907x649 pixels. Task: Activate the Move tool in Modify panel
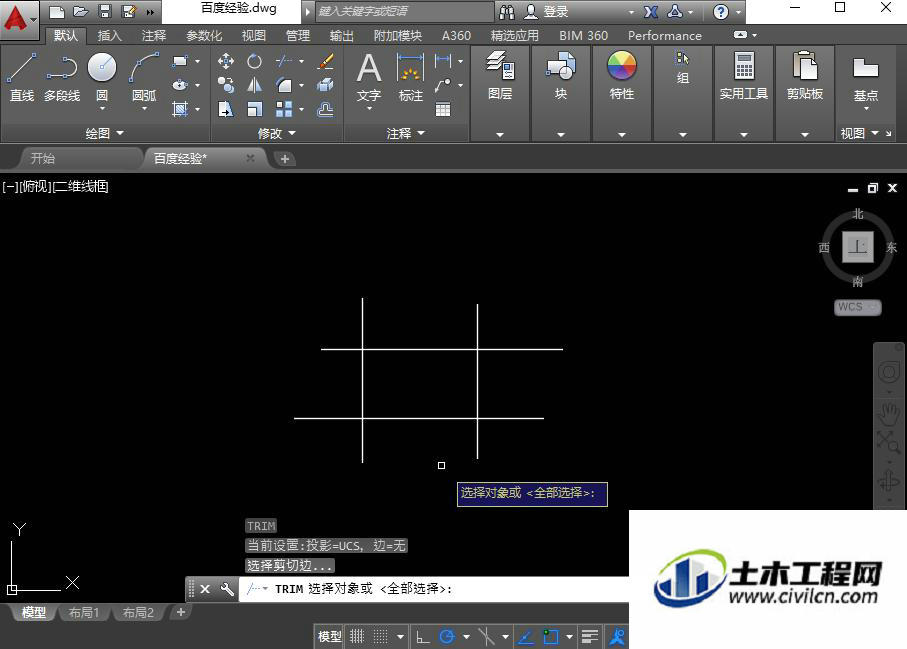tap(226, 61)
